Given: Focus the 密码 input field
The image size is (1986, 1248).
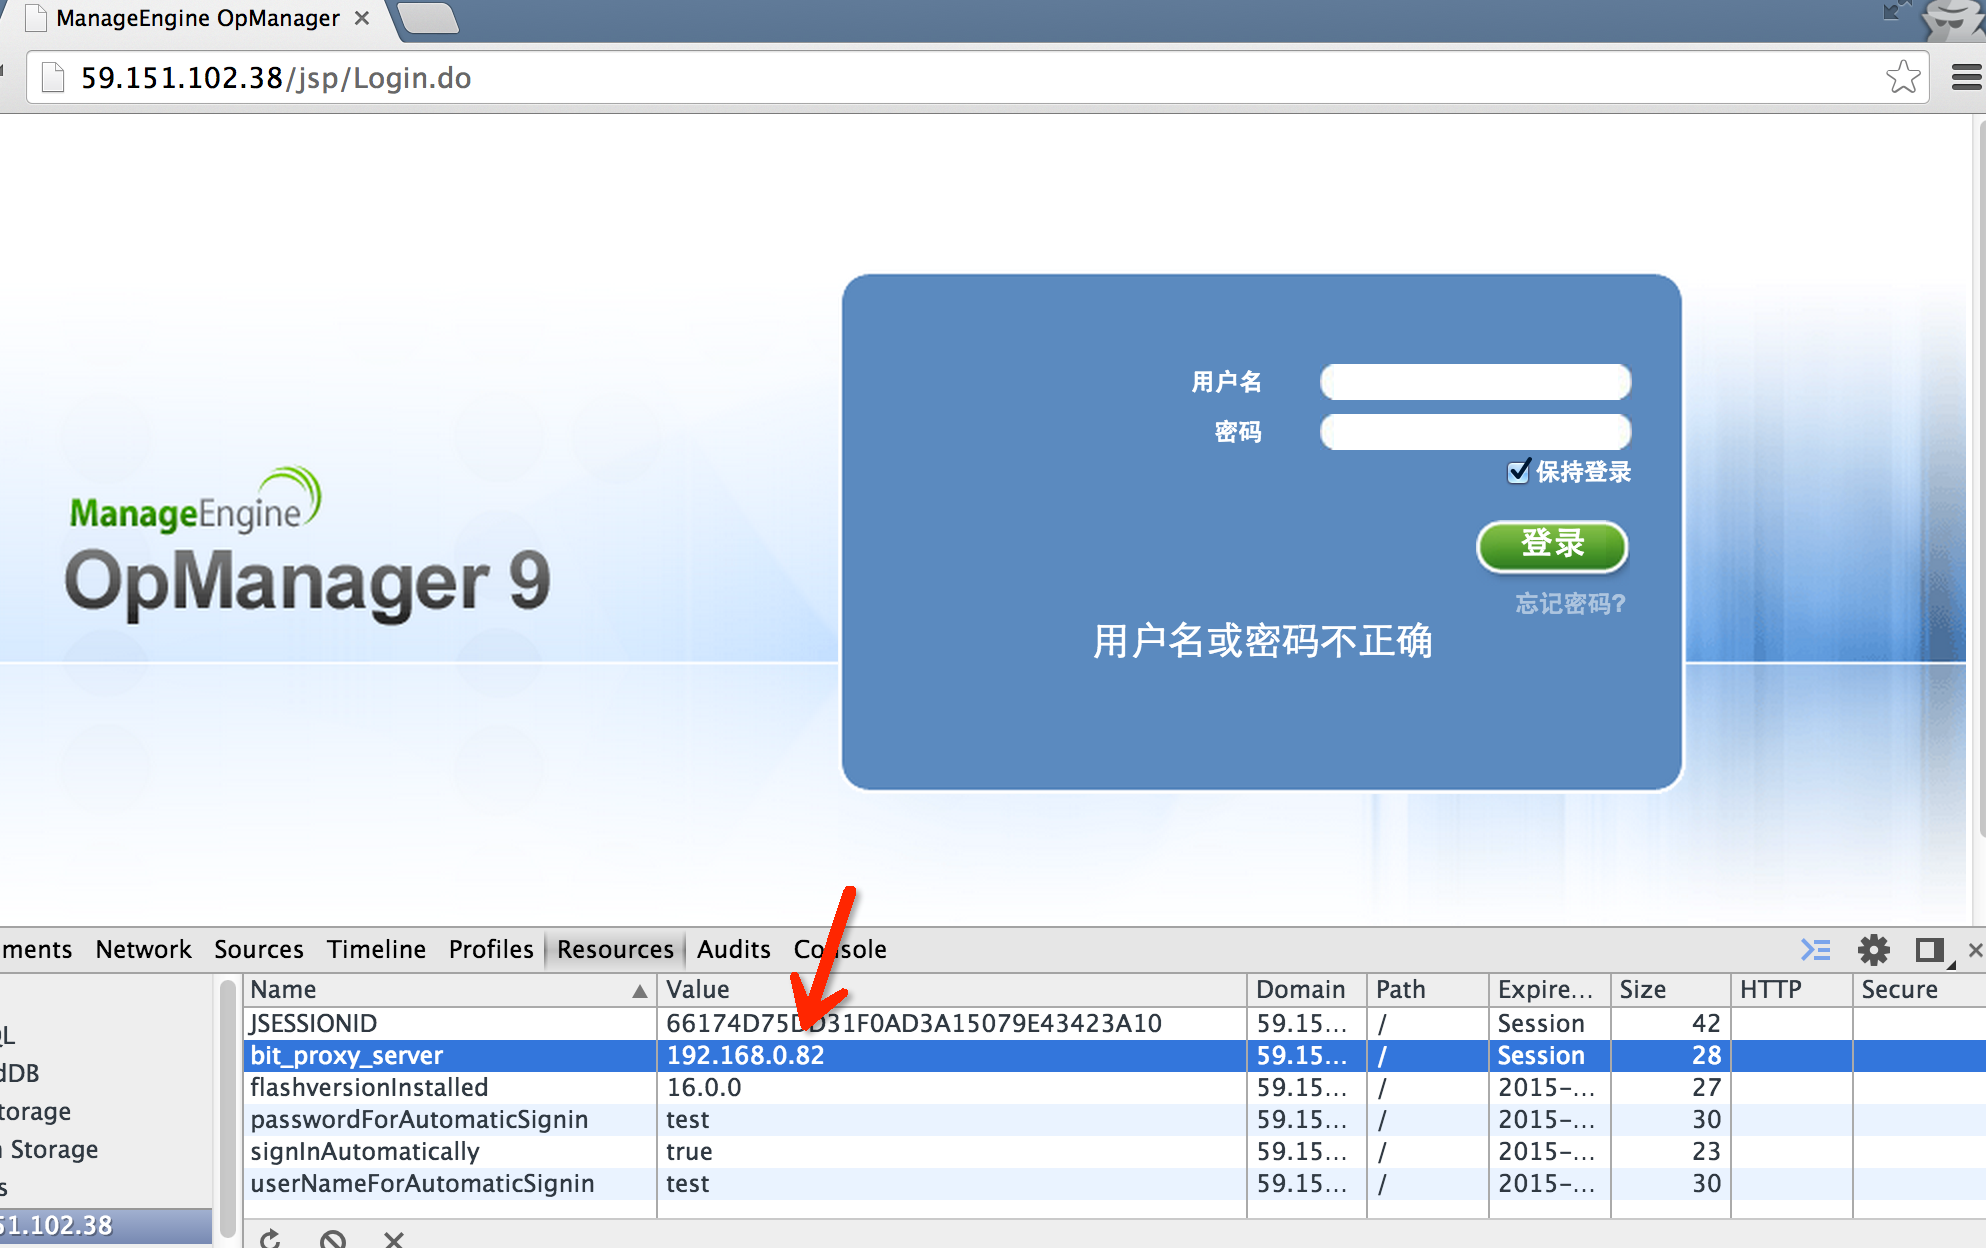Looking at the screenshot, I should click(x=1475, y=431).
